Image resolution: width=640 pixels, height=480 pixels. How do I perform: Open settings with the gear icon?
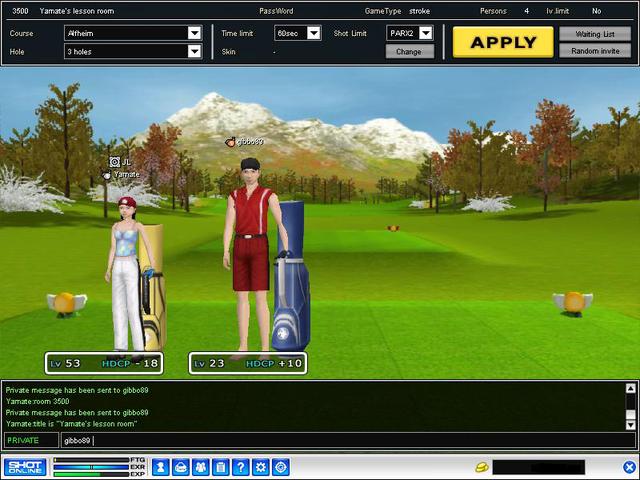click(x=261, y=467)
